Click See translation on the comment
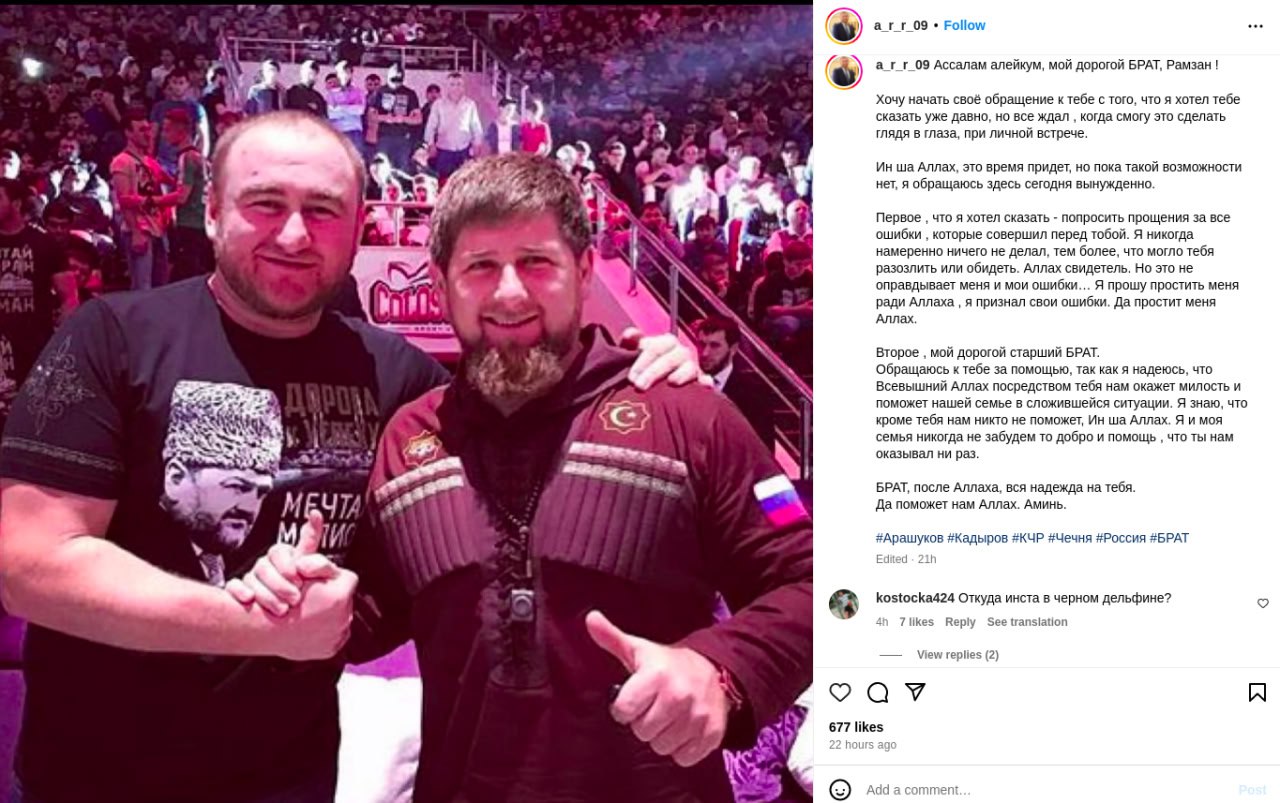This screenshot has width=1280, height=803. tap(1027, 622)
